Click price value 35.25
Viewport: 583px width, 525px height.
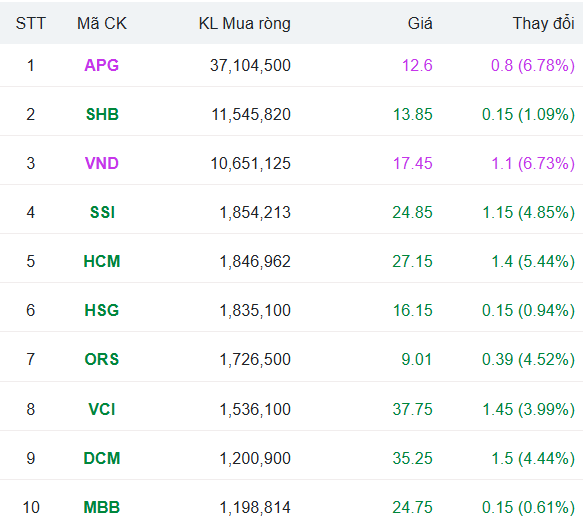[x=412, y=458]
